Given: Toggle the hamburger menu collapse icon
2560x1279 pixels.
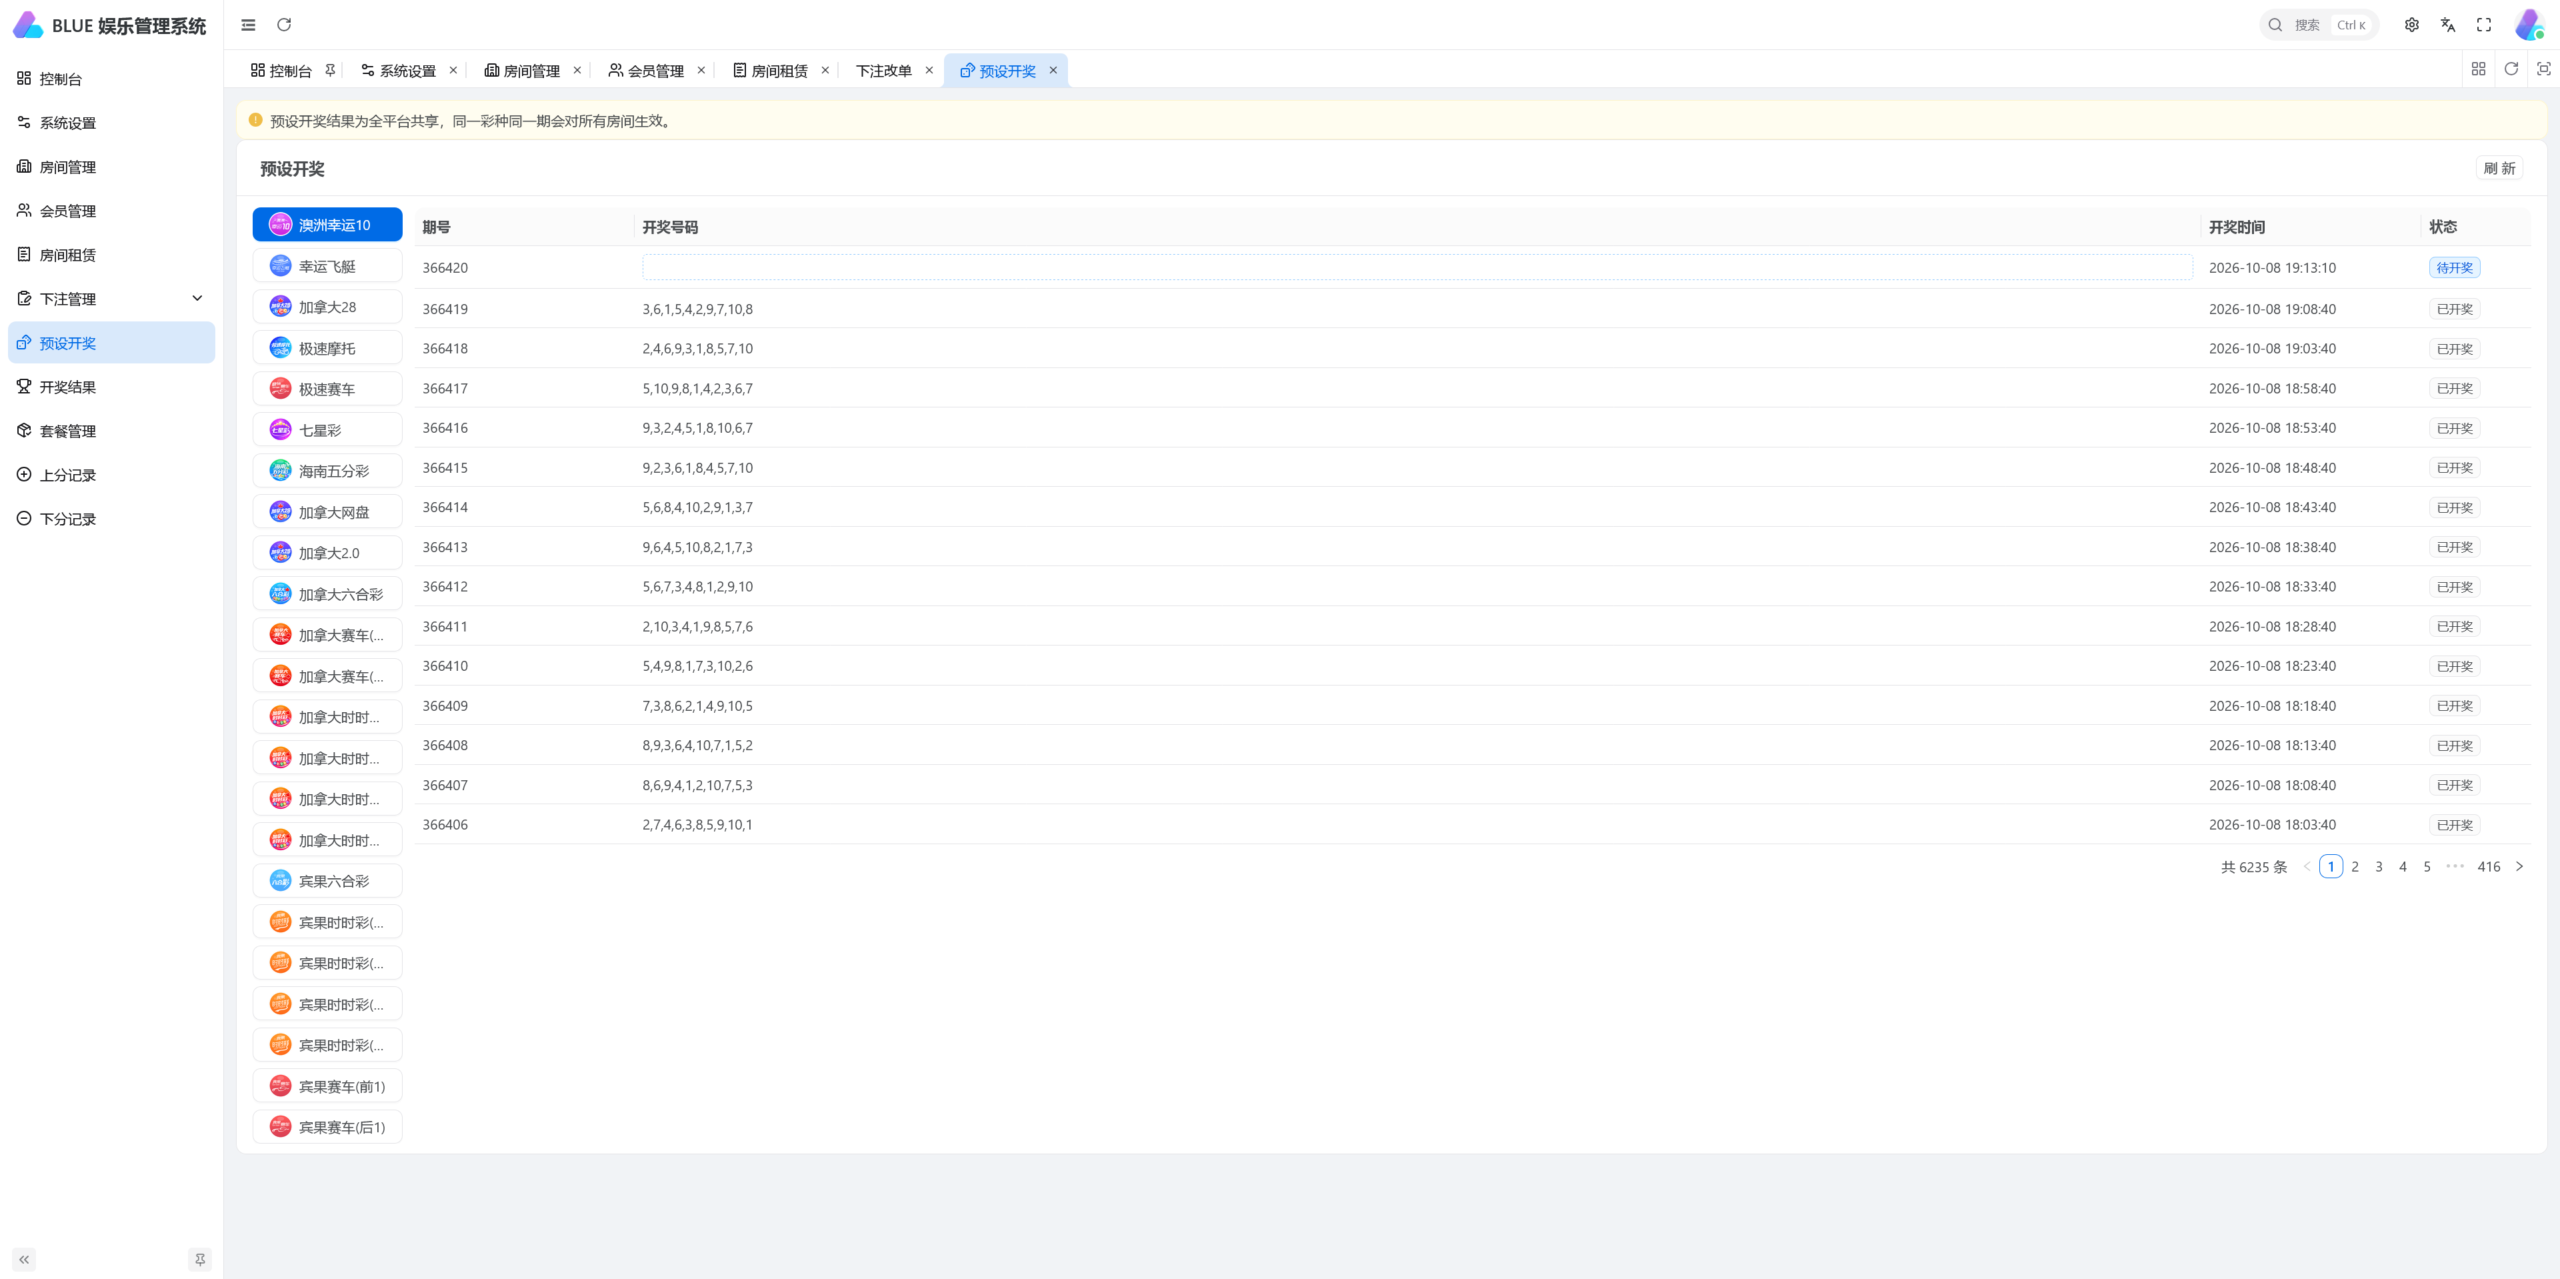Looking at the screenshot, I should [x=248, y=25].
